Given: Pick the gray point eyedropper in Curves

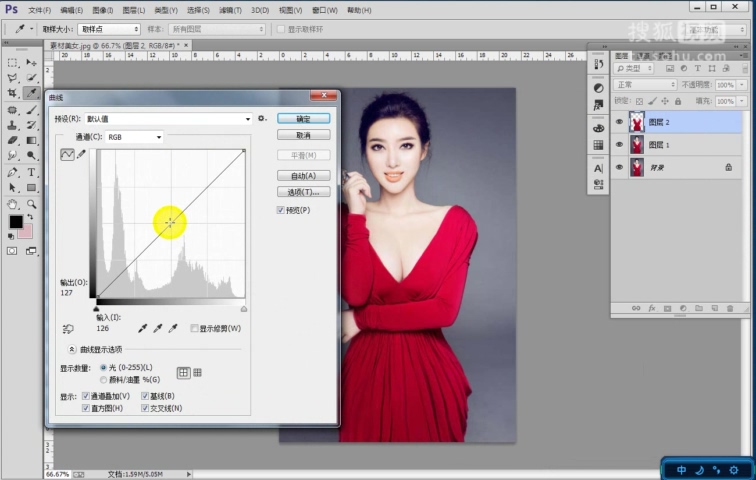Looking at the screenshot, I should (157, 329).
